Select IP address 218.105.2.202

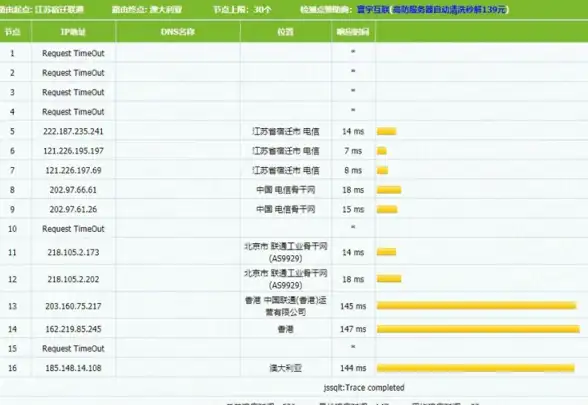click(x=73, y=279)
